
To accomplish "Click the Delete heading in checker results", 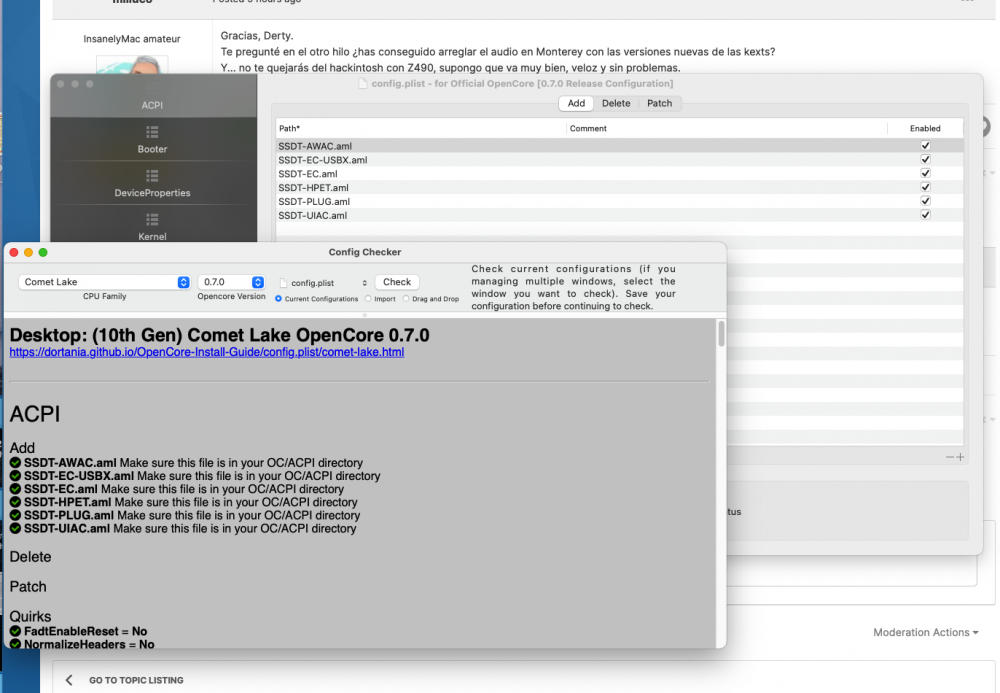I will click(30, 557).
